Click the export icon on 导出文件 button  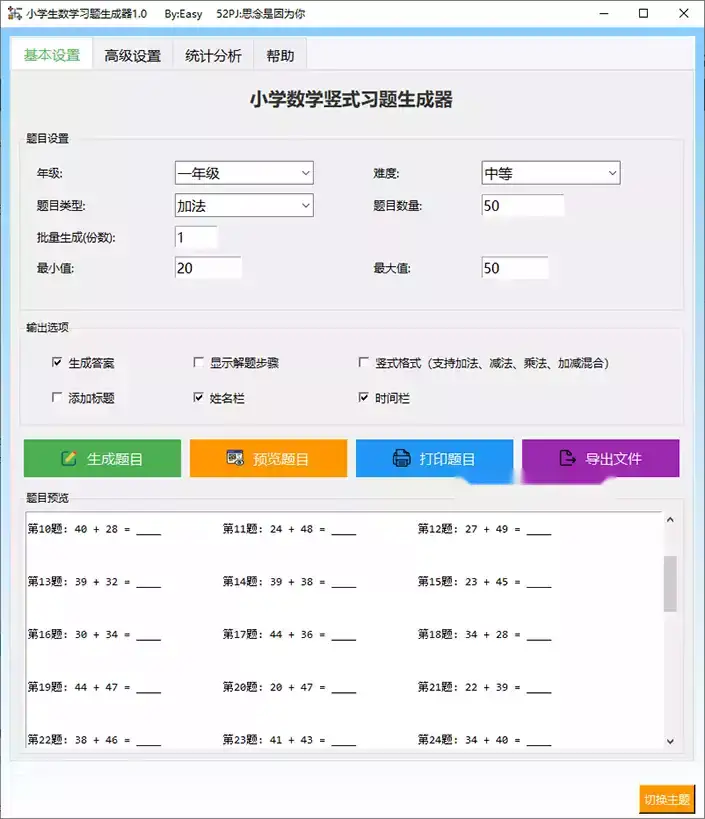568,459
